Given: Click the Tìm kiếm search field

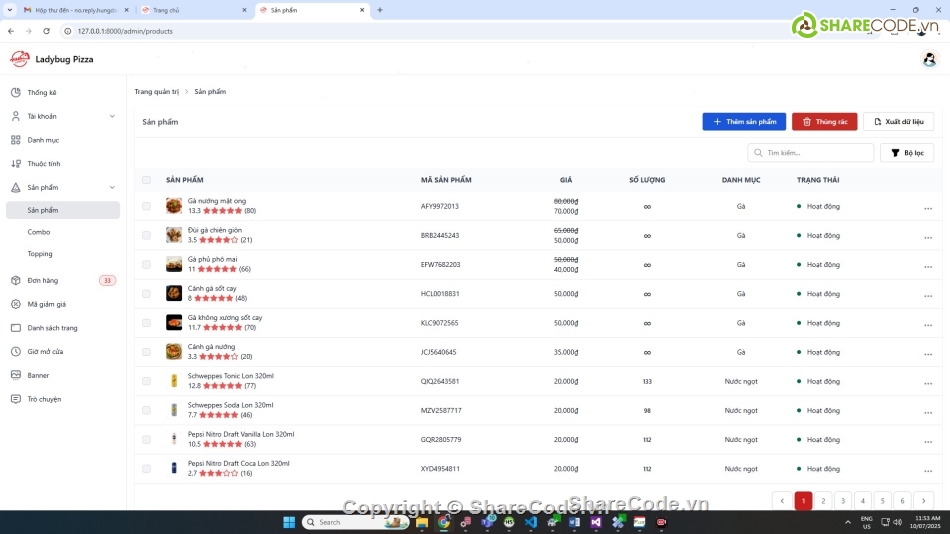Looking at the screenshot, I should click(x=811, y=153).
